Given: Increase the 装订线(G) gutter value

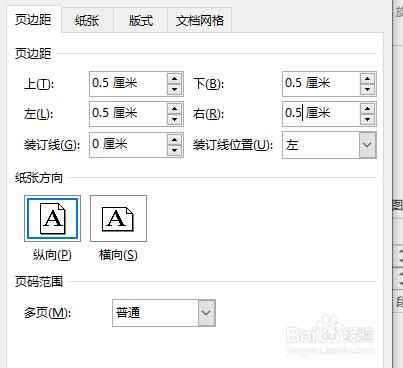Looking at the screenshot, I should pyautogui.click(x=175, y=139).
